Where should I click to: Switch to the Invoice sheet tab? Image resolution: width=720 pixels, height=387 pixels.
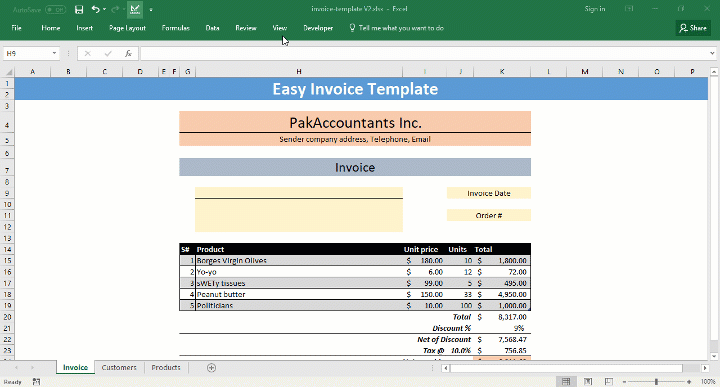[x=75, y=367]
